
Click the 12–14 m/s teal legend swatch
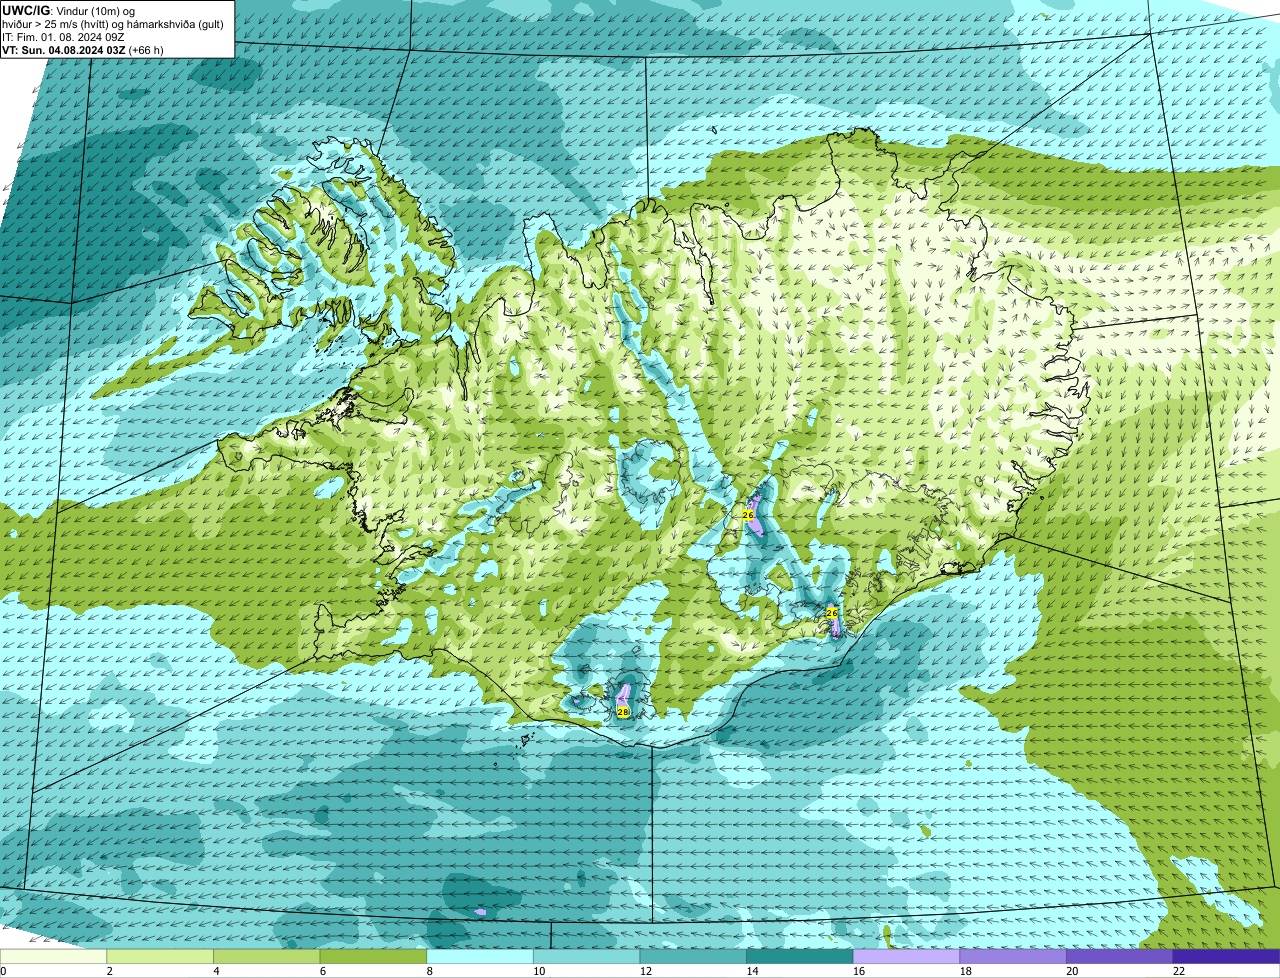point(693,956)
